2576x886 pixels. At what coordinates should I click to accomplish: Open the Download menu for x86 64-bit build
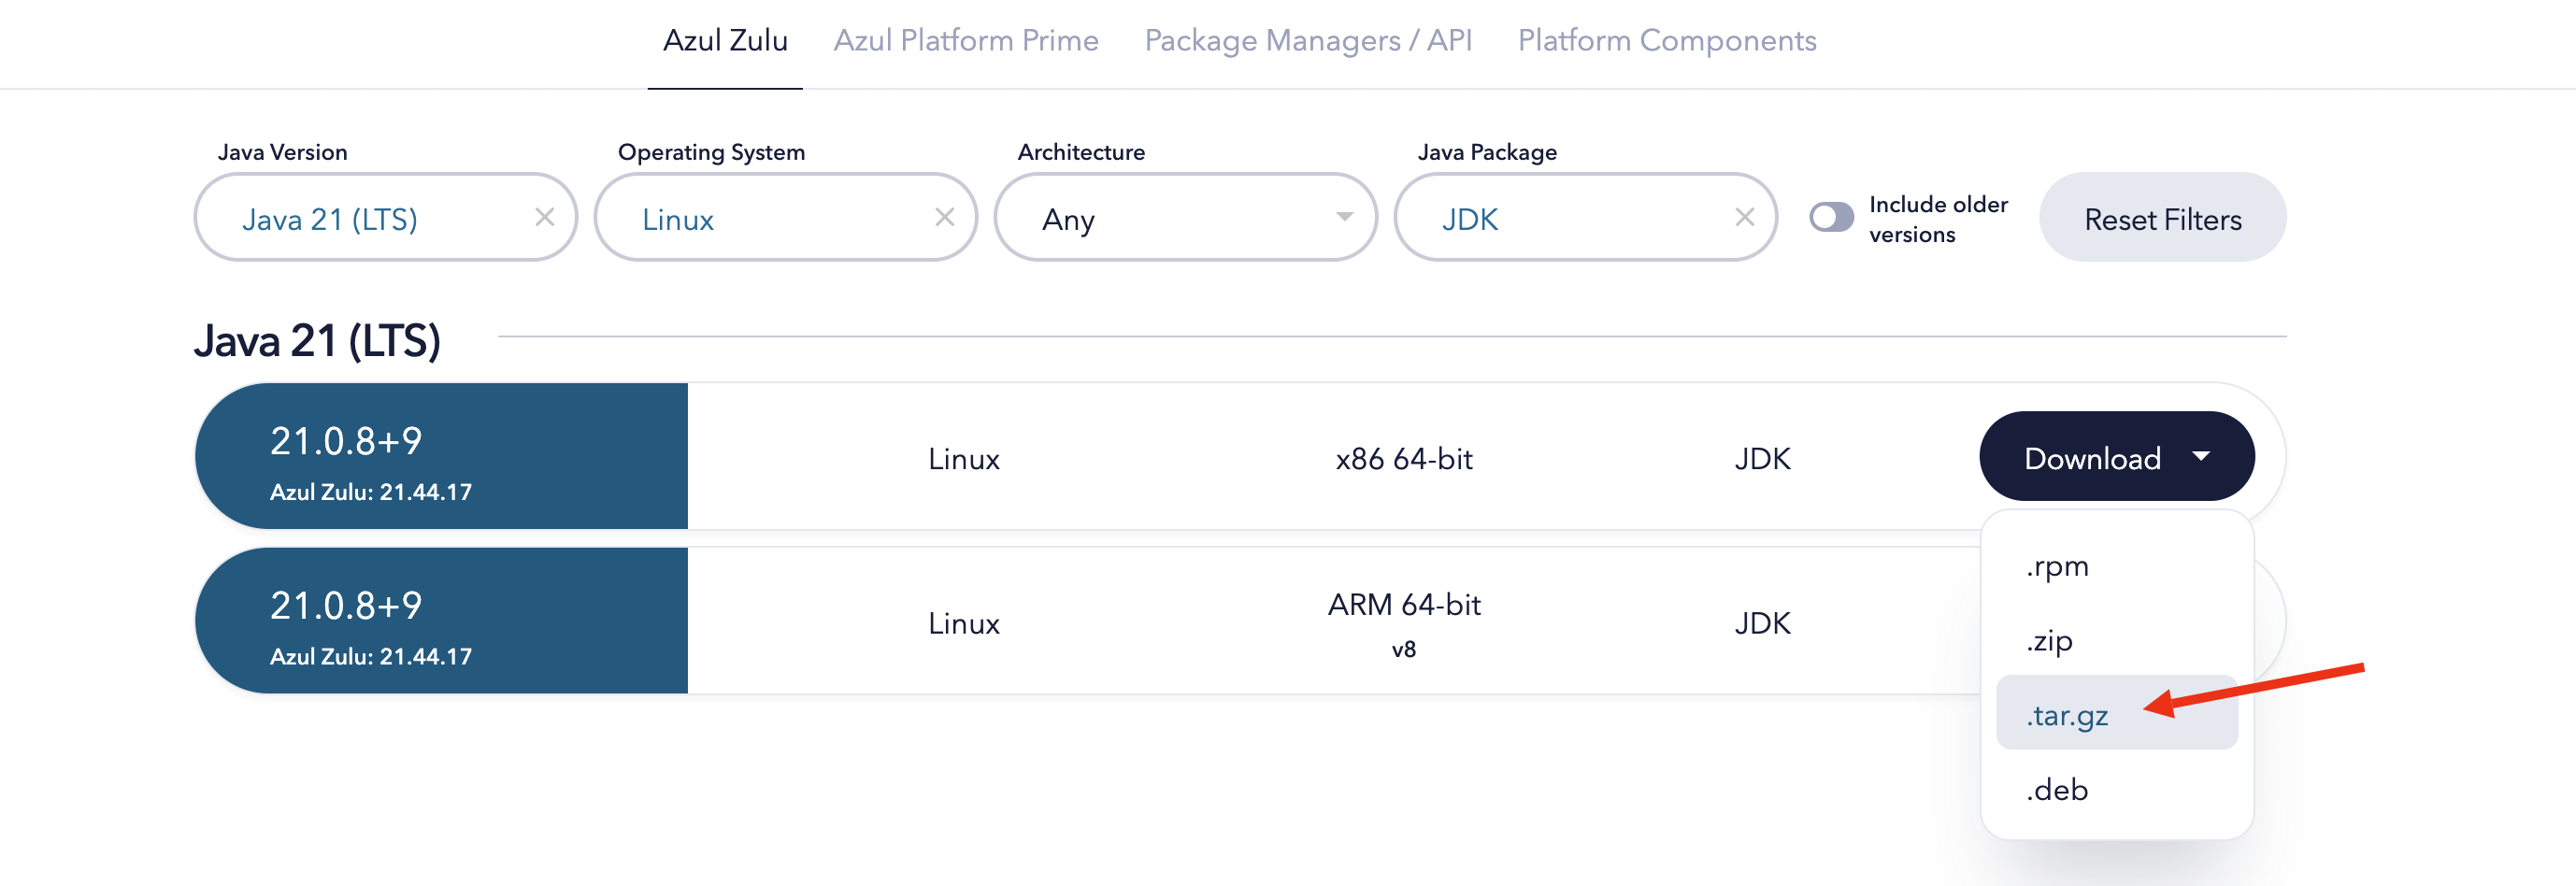point(2116,457)
